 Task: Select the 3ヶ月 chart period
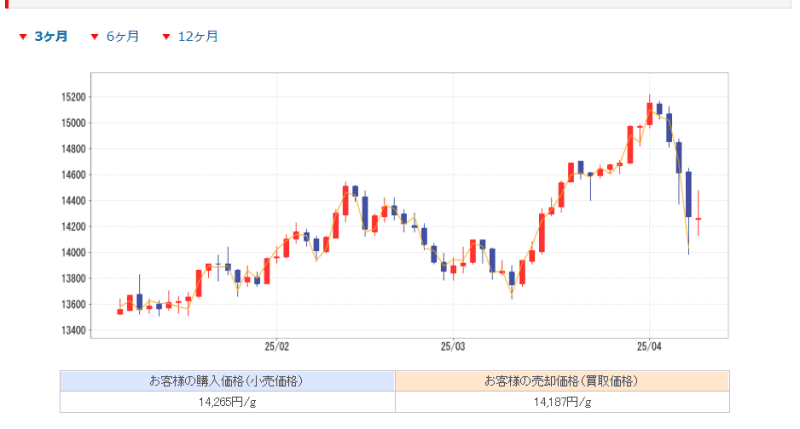[x=51, y=37]
